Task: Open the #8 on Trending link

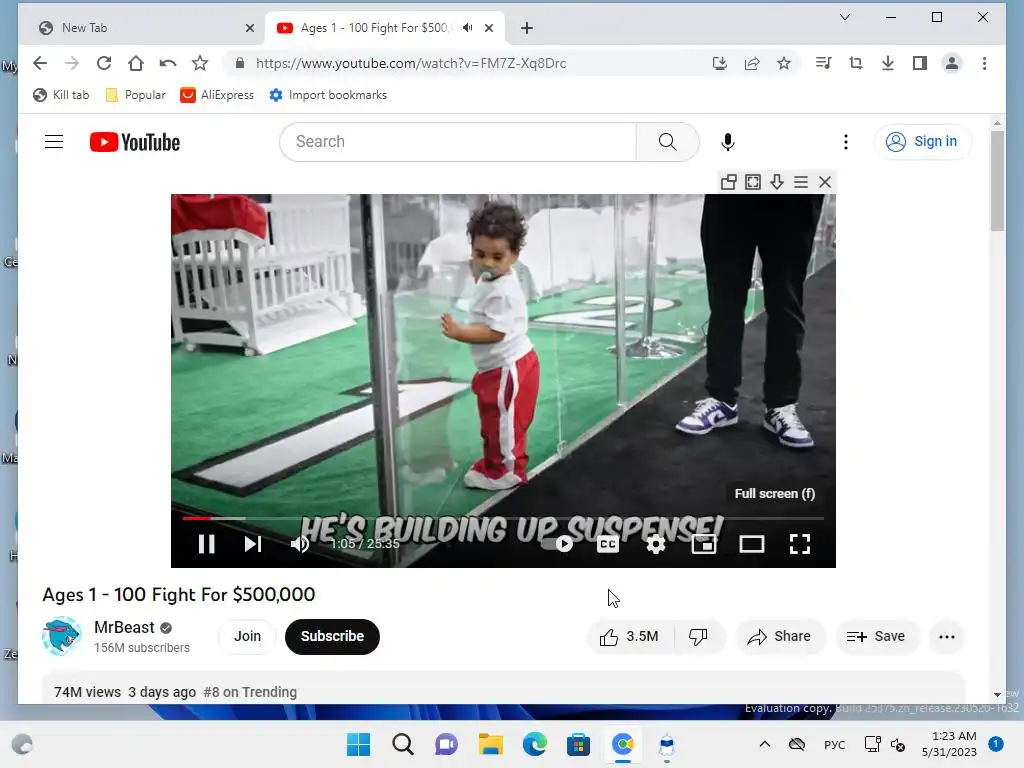Action: 250,692
